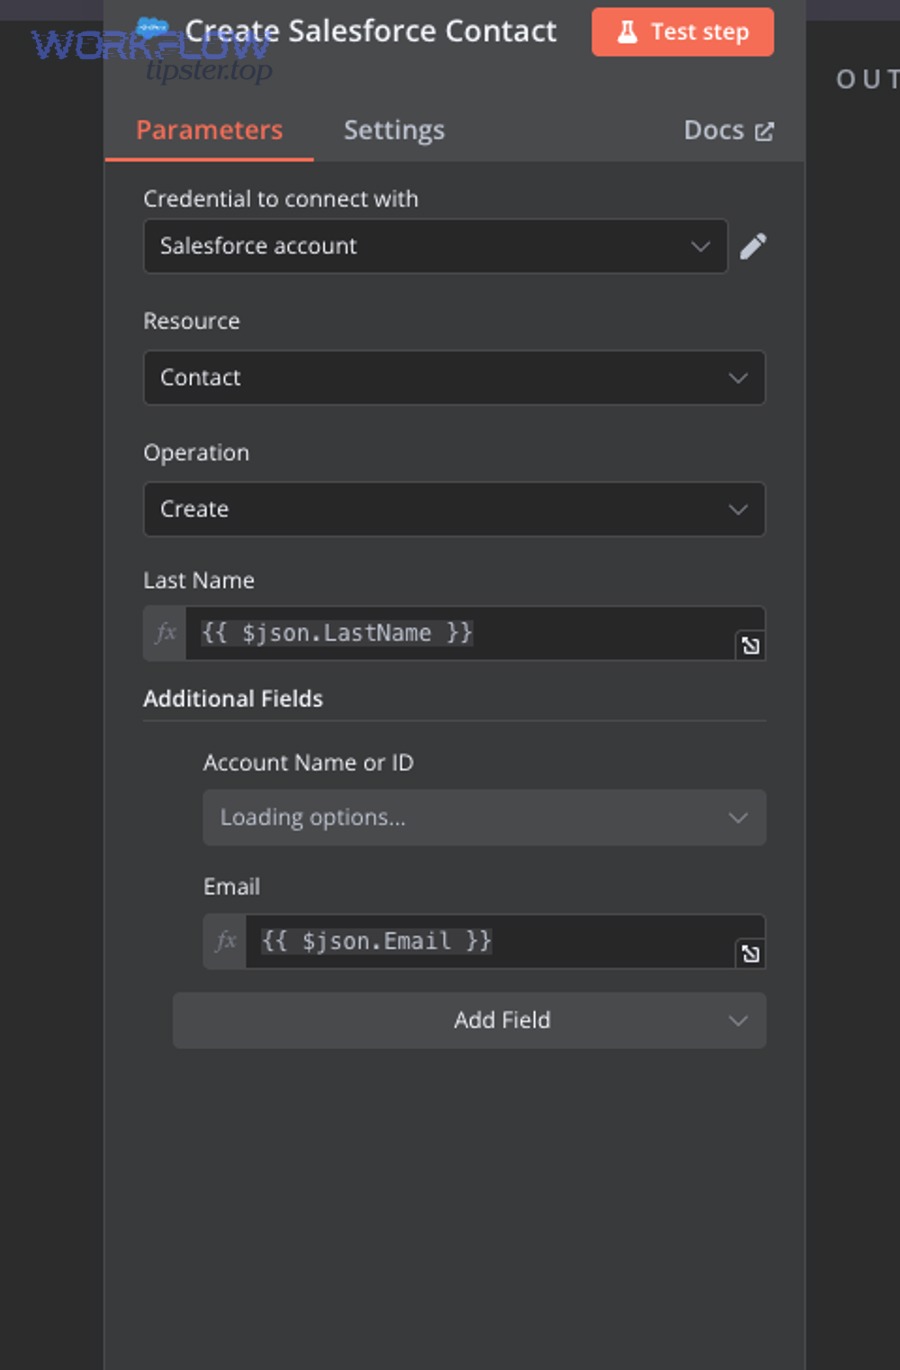This screenshot has width=900, height=1370.
Task: Toggle the fx icon for Email
Action: click(225, 941)
